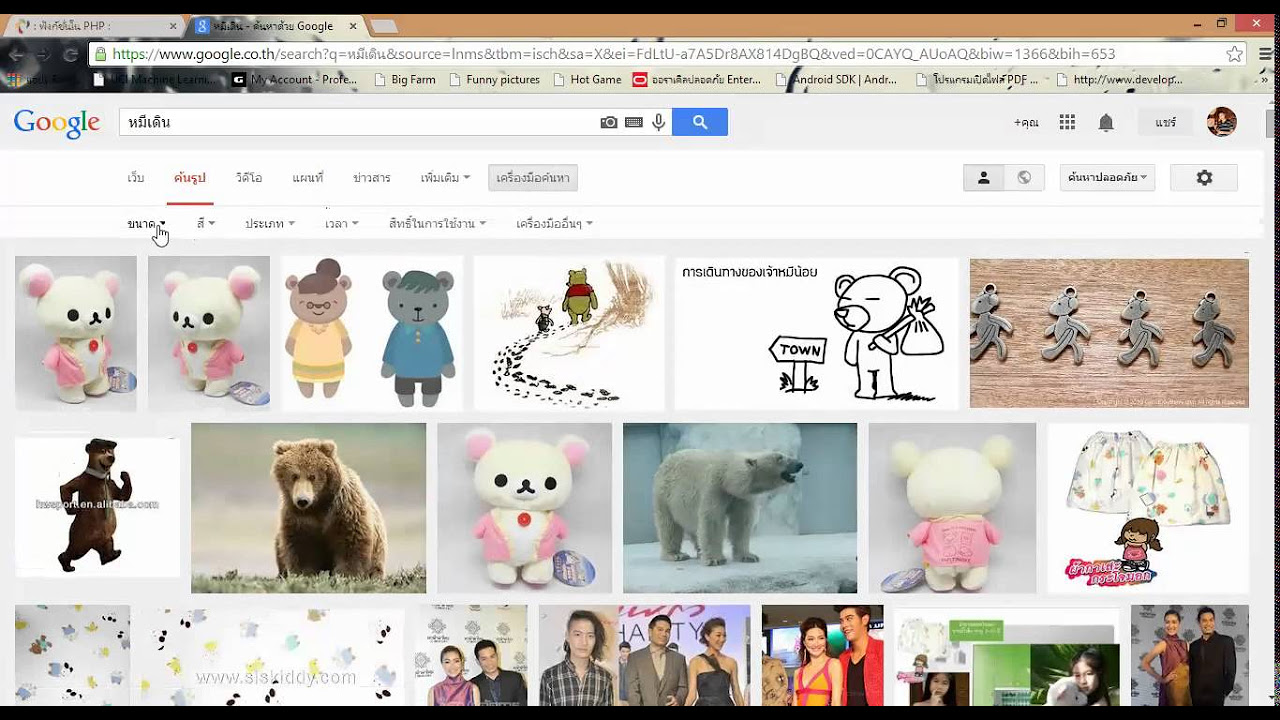1280x720 pixels.
Task: Expand the time (เวลา) filter dropdown
Action: click(341, 224)
